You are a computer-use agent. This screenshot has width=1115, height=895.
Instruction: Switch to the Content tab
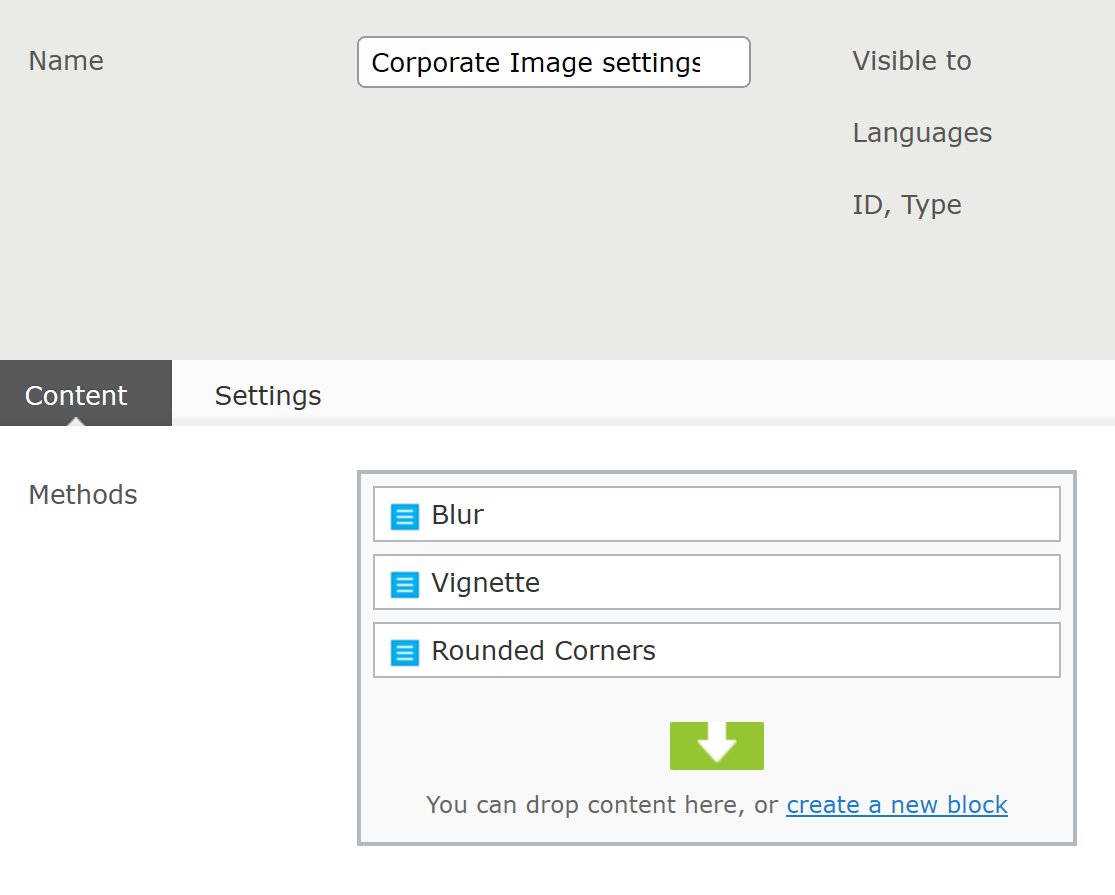76,395
